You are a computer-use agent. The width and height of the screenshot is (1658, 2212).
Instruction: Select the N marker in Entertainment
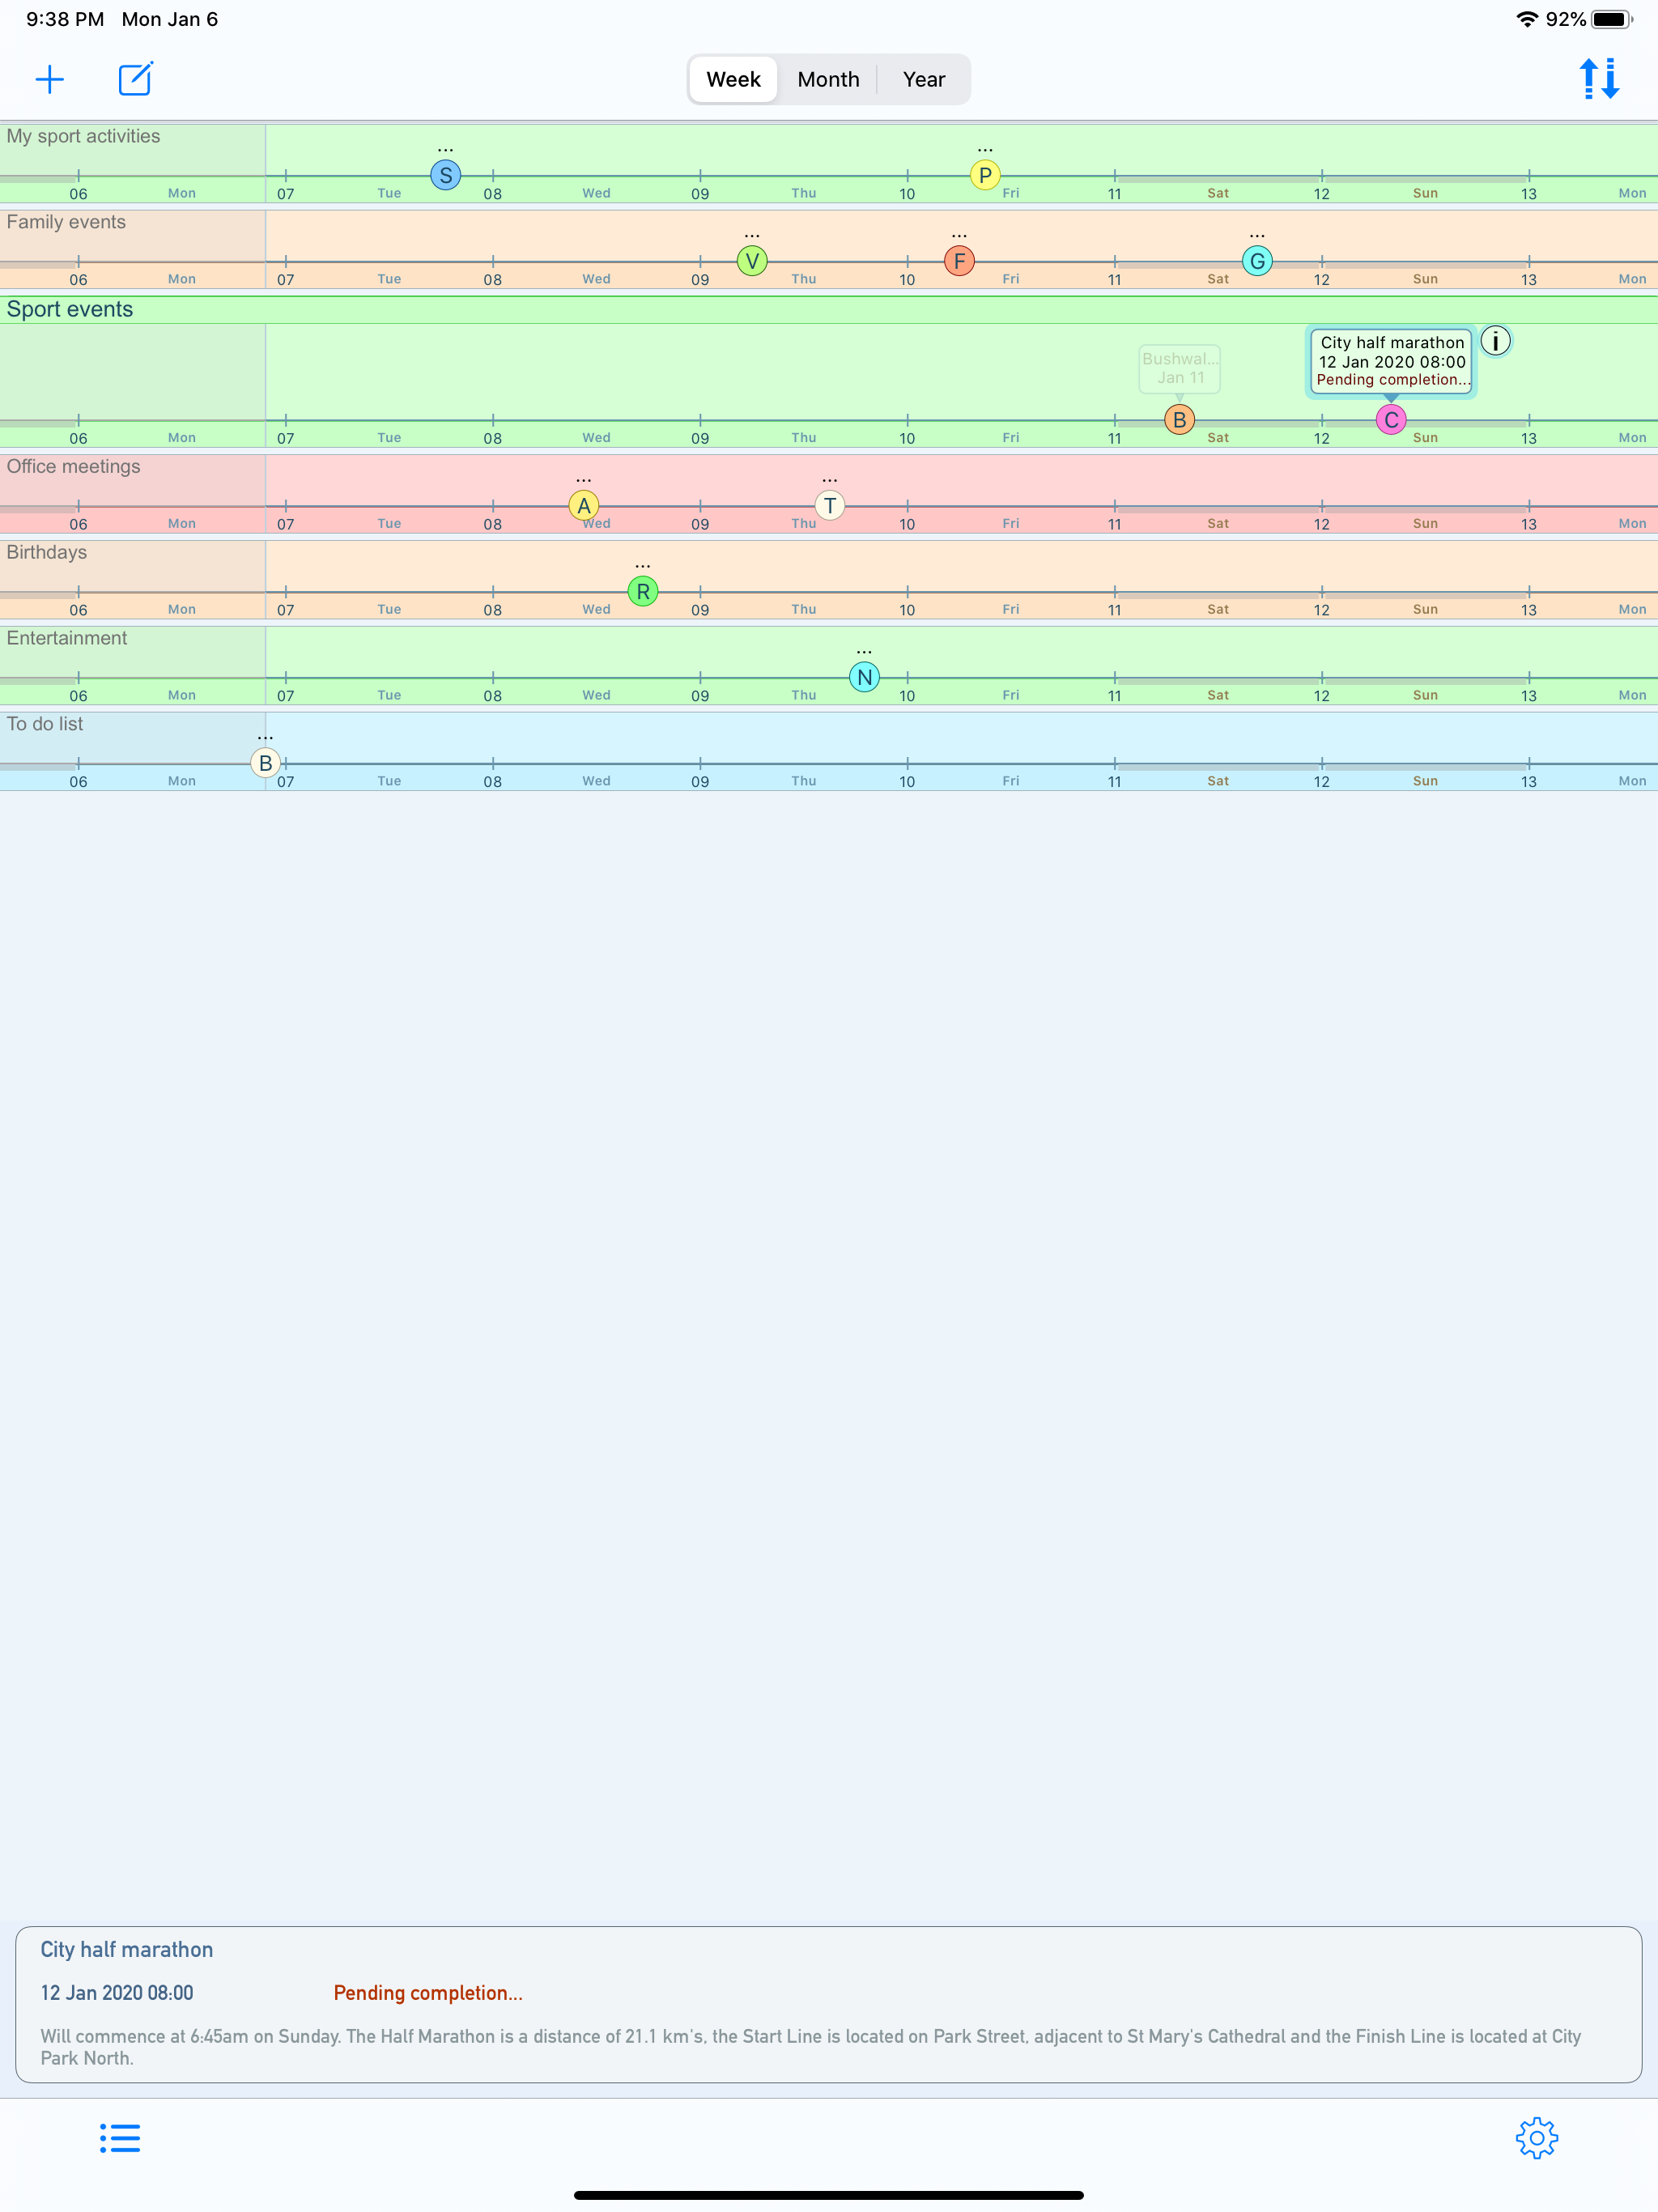tap(864, 677)
